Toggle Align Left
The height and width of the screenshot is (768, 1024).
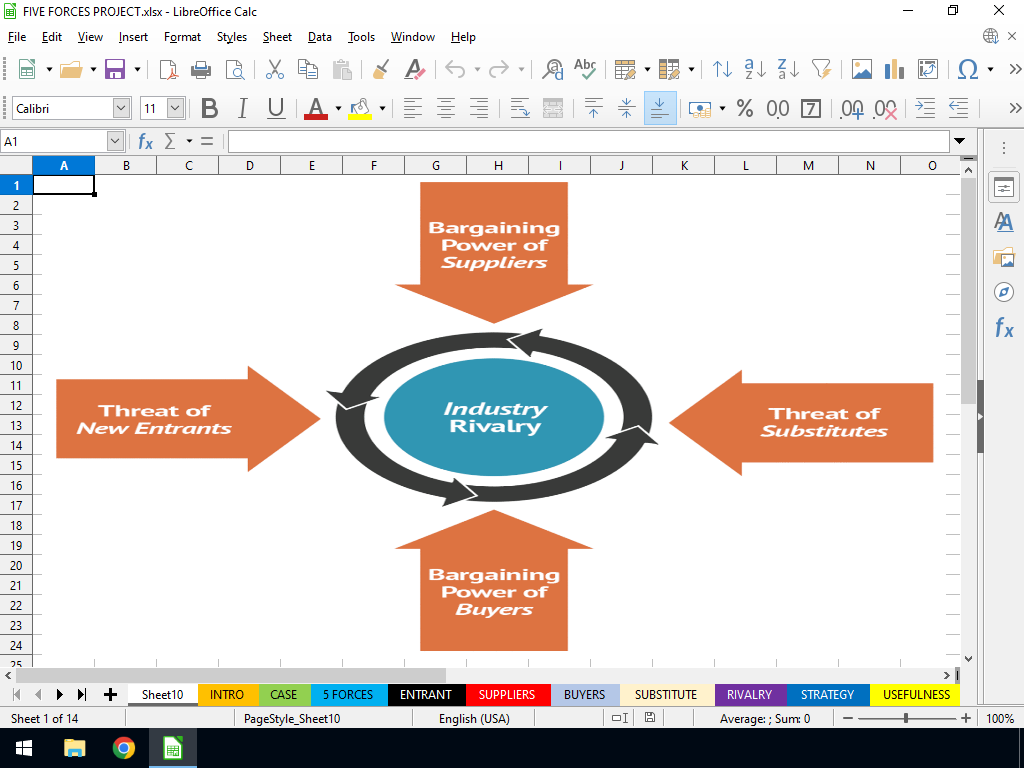413,108
